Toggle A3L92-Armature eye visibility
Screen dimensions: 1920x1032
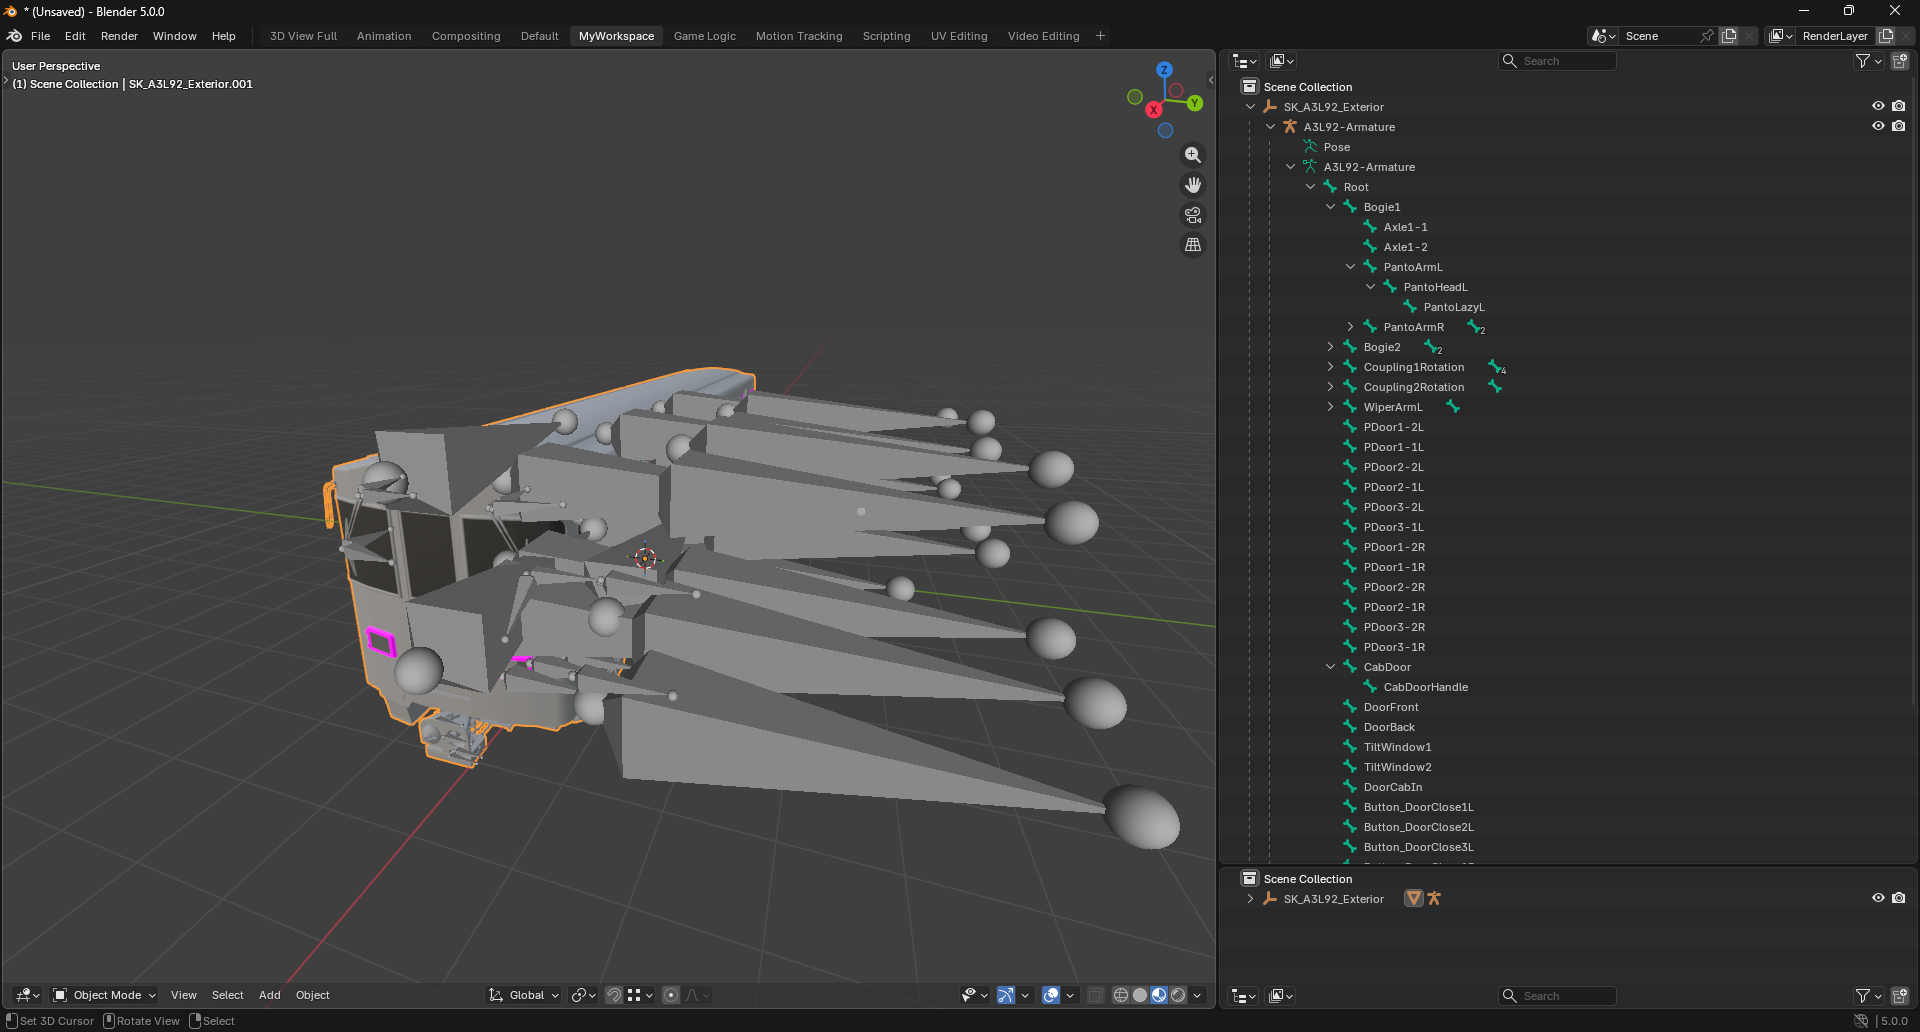click(1878, 126)
